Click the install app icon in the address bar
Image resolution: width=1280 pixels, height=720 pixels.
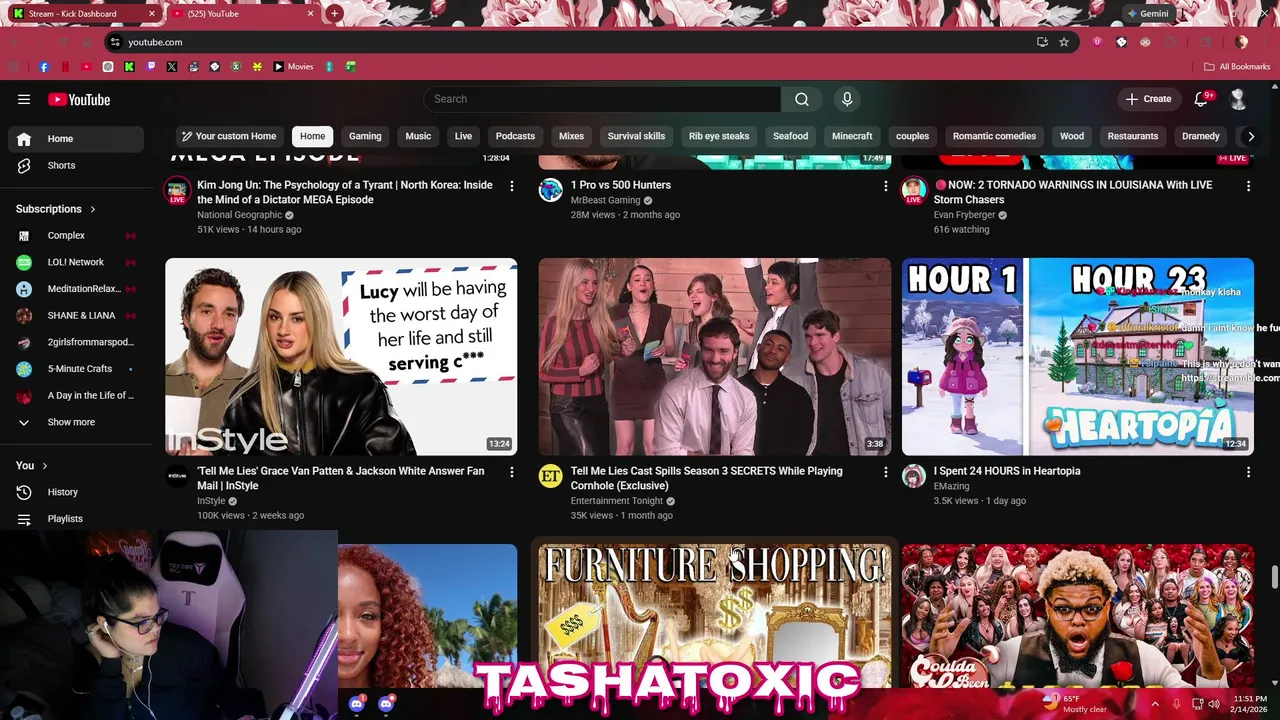pyautogui.click(x=1042, y=42)
